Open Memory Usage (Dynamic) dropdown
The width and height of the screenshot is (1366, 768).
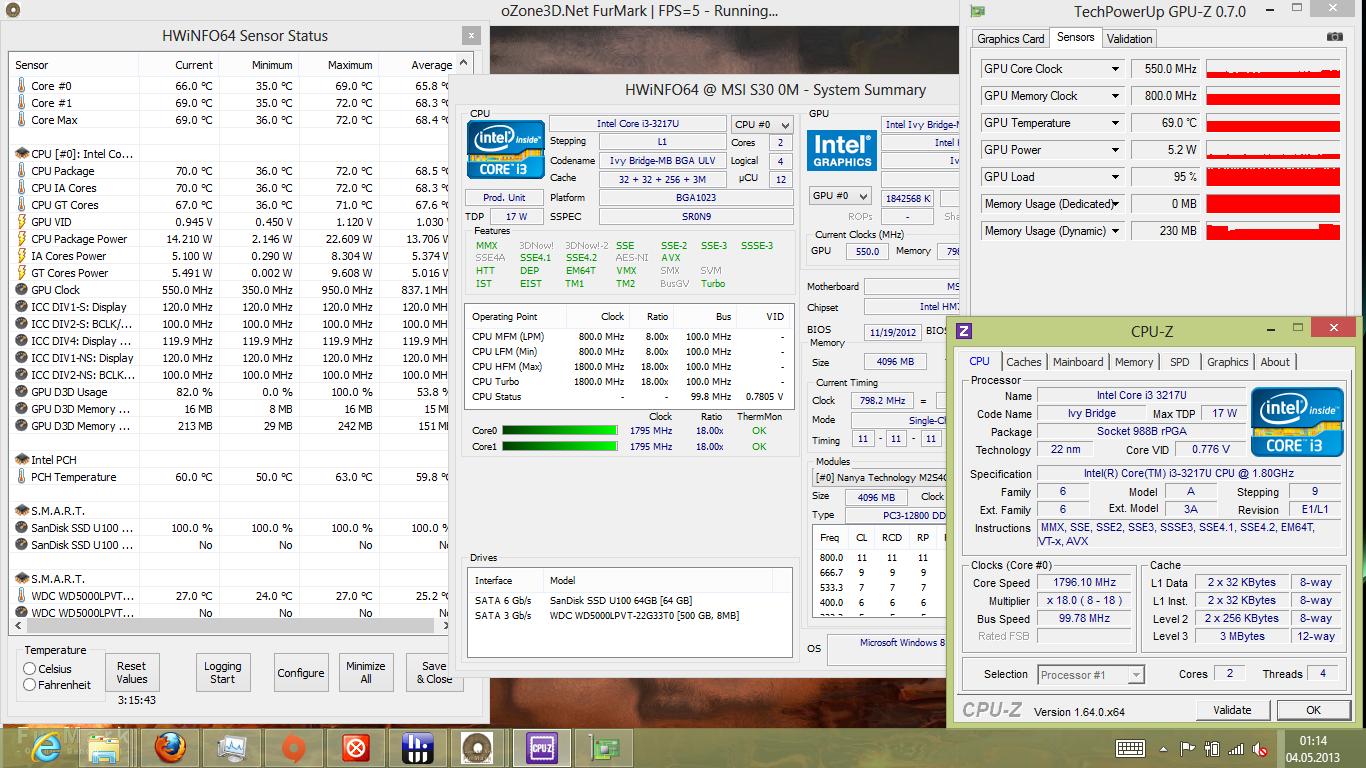pos(1116,231)
